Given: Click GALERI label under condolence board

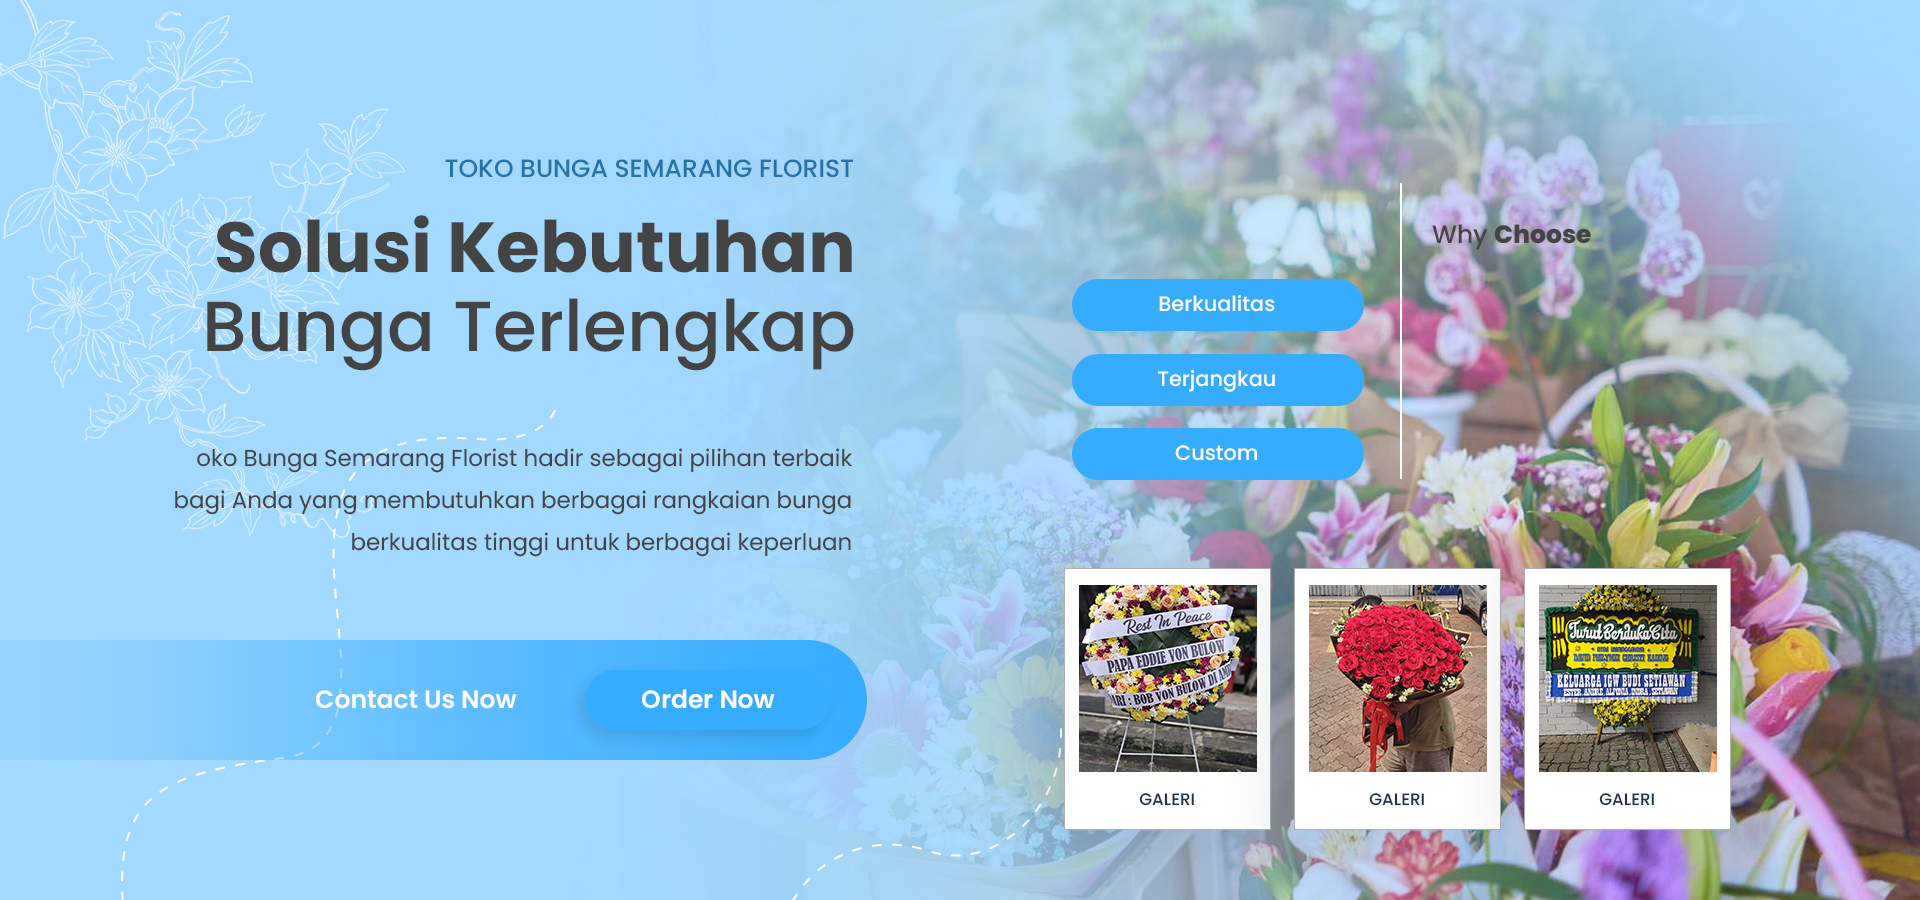Looking at the screenshot, I should point(1627,799).
